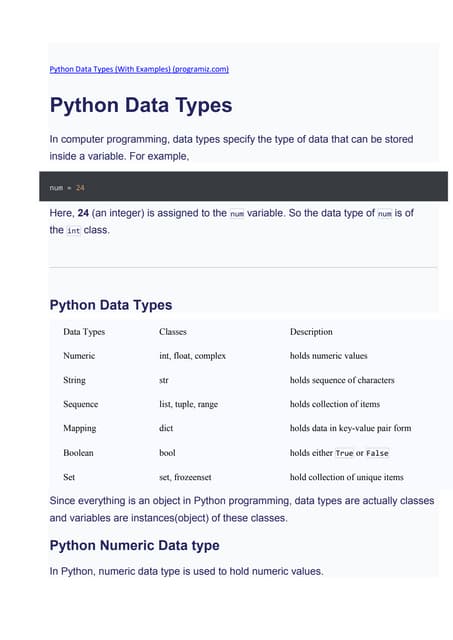Click the Python Numeric Data type heading
The height and width of the screenshot is (640, 453).
(x=134, y=545)
